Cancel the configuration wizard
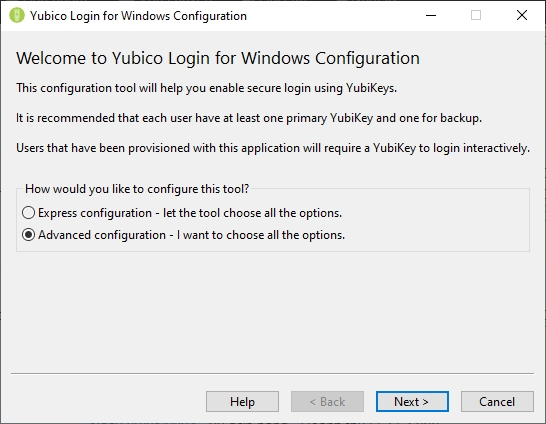 click(x=497, y=402)
